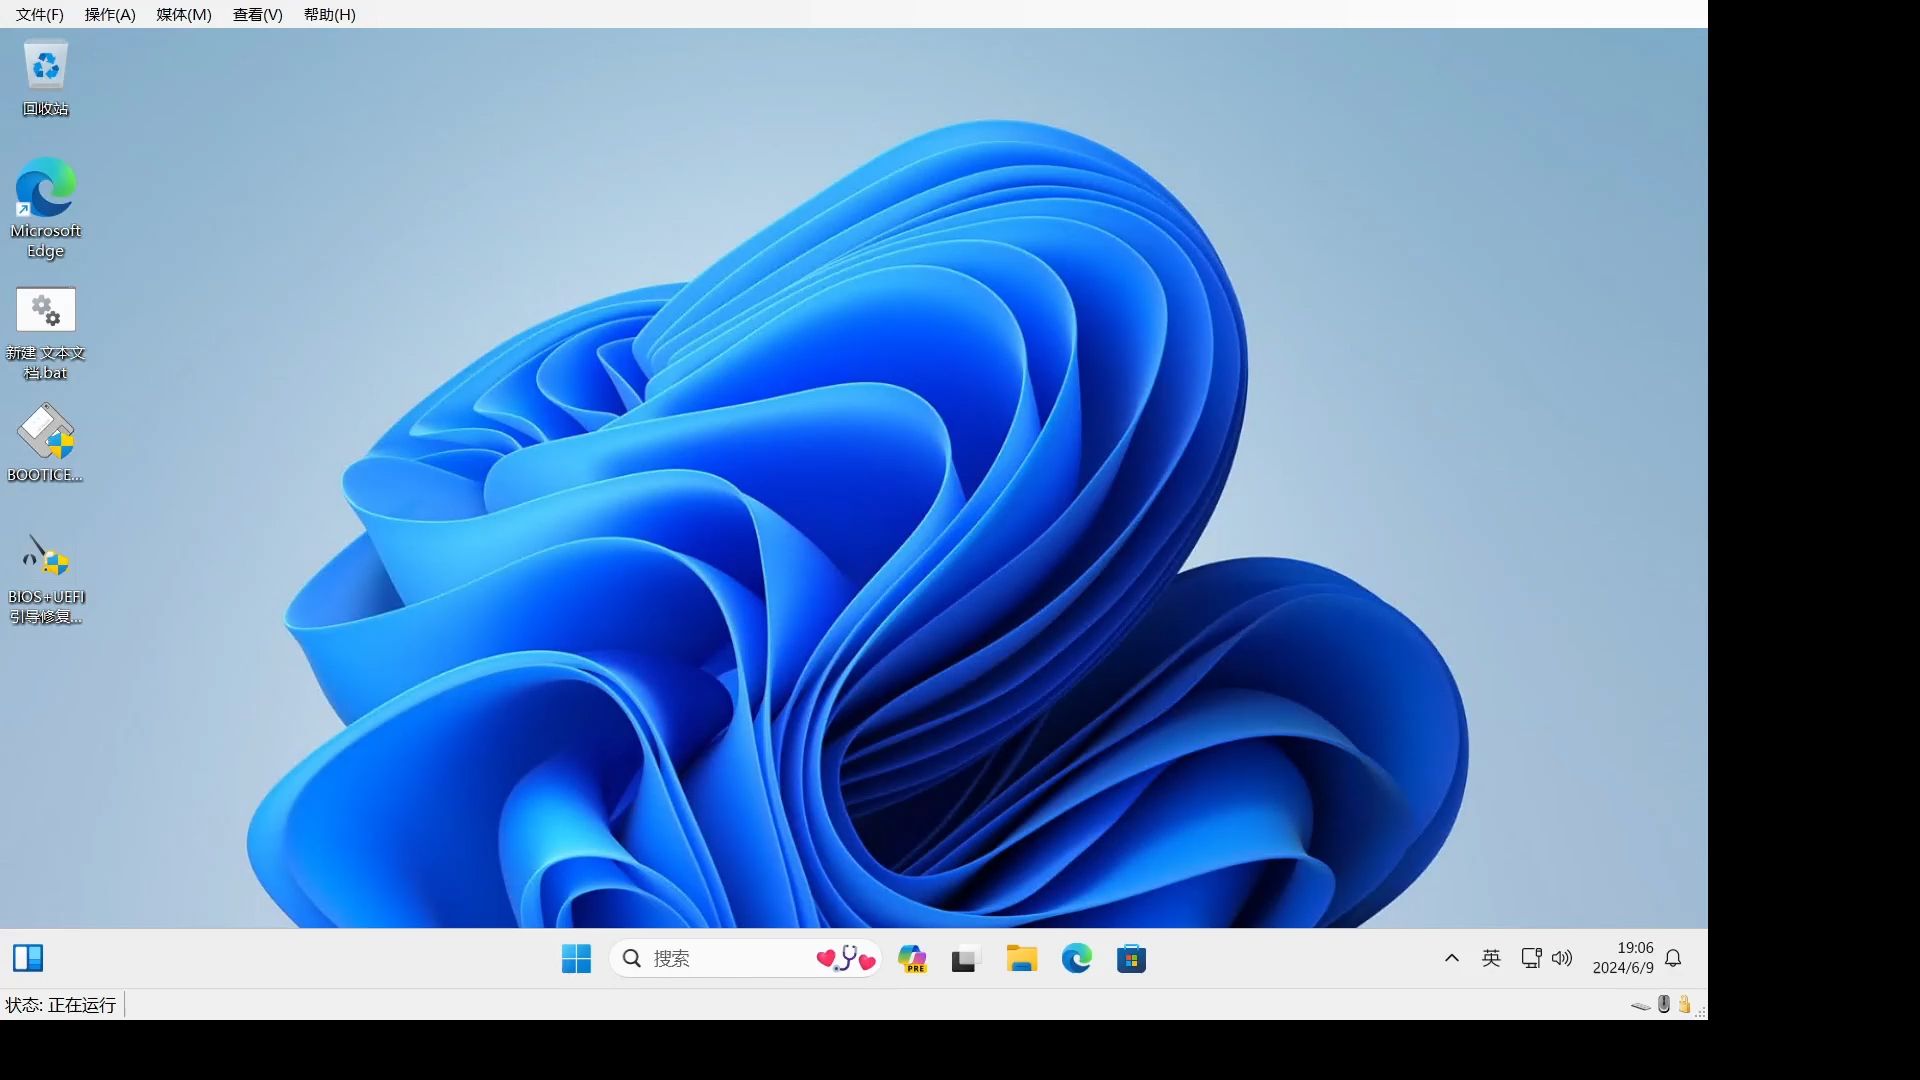Click the hearts stethoscope search highlight icon

pyautogui.click(x=846, y=958)
